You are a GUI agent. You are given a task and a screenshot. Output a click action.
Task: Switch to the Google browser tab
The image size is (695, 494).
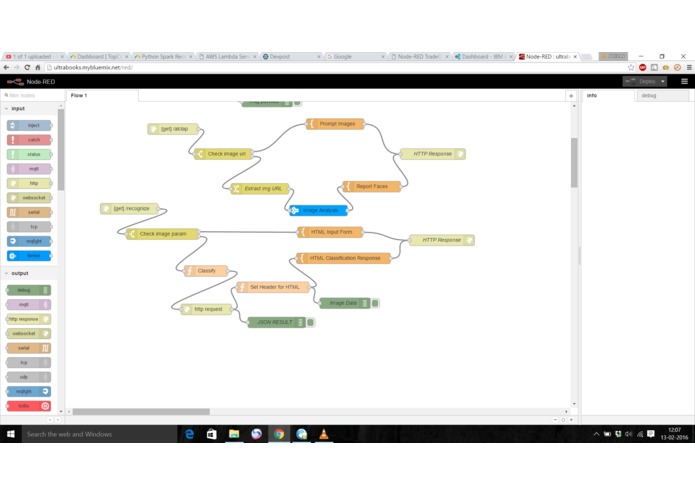click(x=355, y=57)
